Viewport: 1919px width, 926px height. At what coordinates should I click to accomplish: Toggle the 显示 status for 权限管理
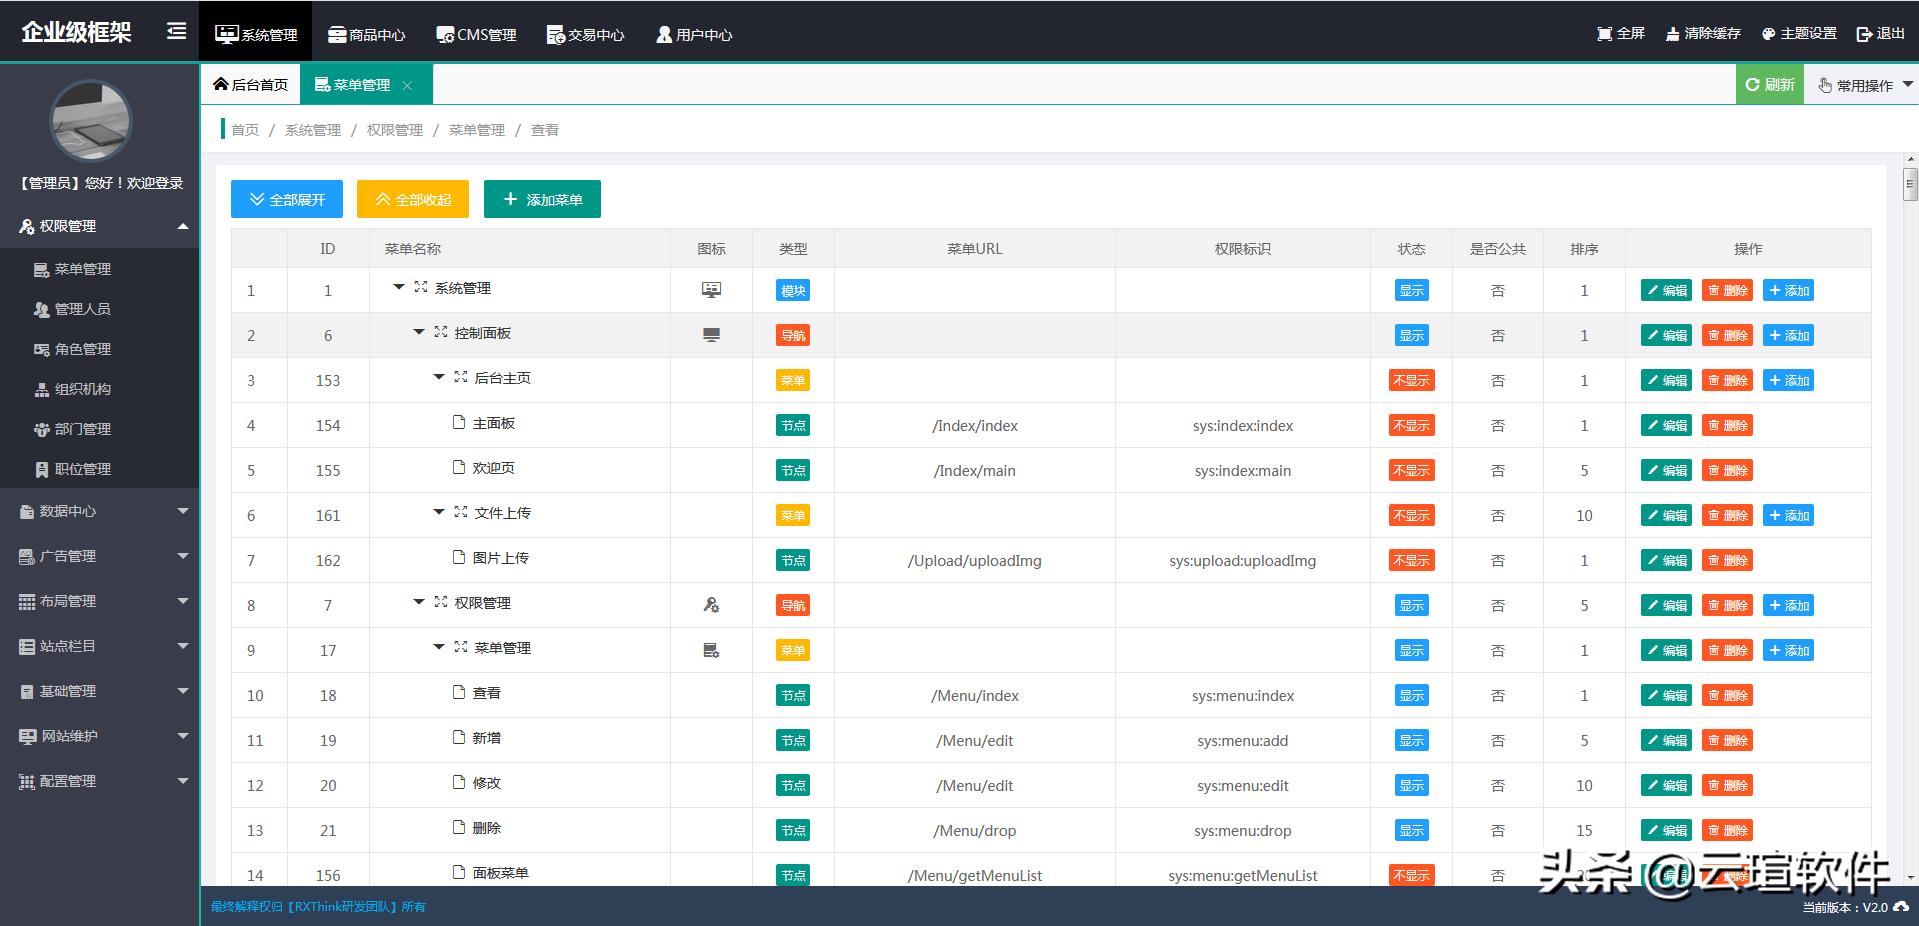1411,606
